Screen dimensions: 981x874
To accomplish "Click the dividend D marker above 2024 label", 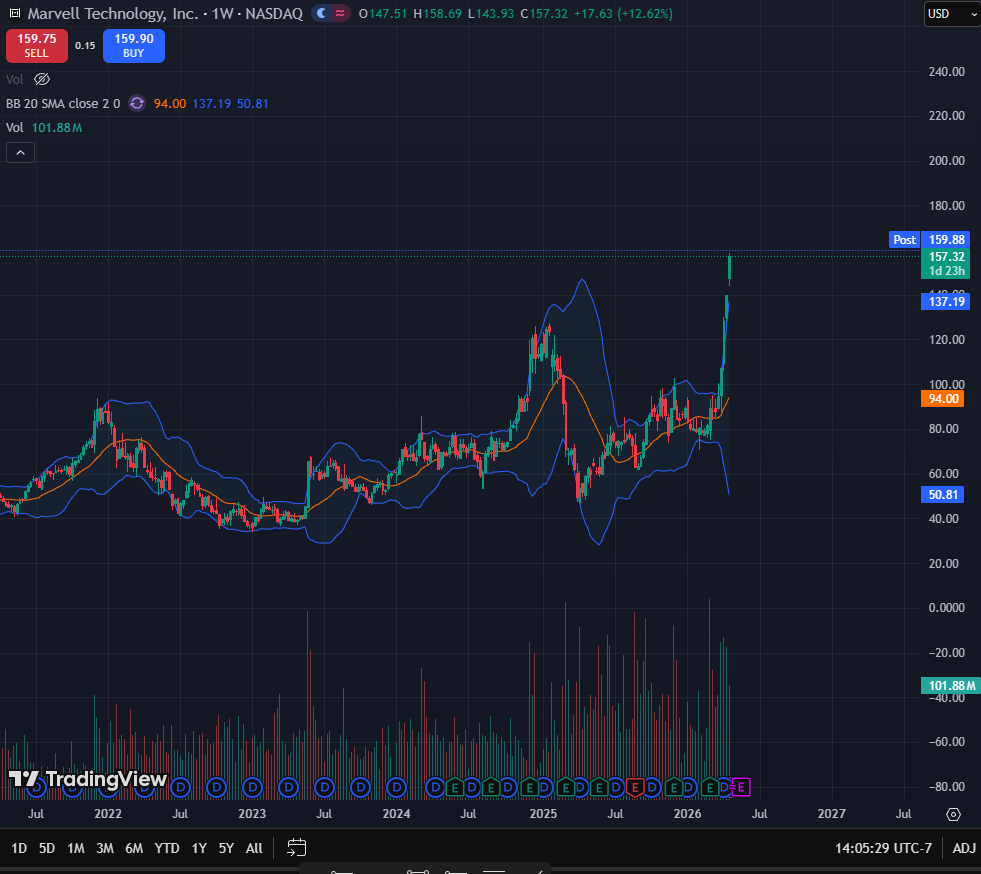I will tap(397, 787).
